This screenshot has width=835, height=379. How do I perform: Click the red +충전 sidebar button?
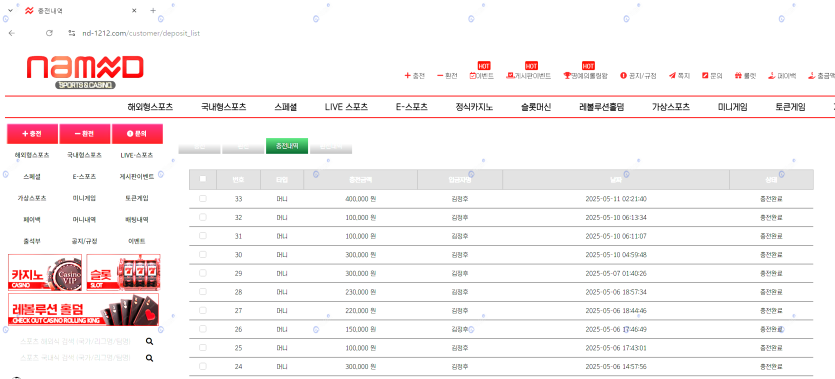click(x=32, y=134)
